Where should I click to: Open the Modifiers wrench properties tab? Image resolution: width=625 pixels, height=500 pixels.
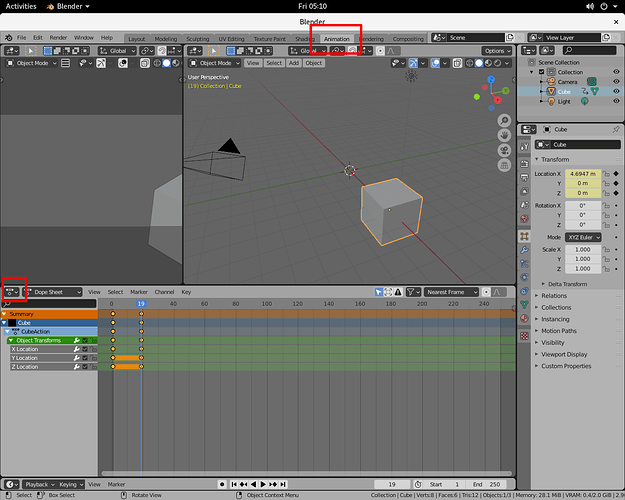(x=525, y=250)
